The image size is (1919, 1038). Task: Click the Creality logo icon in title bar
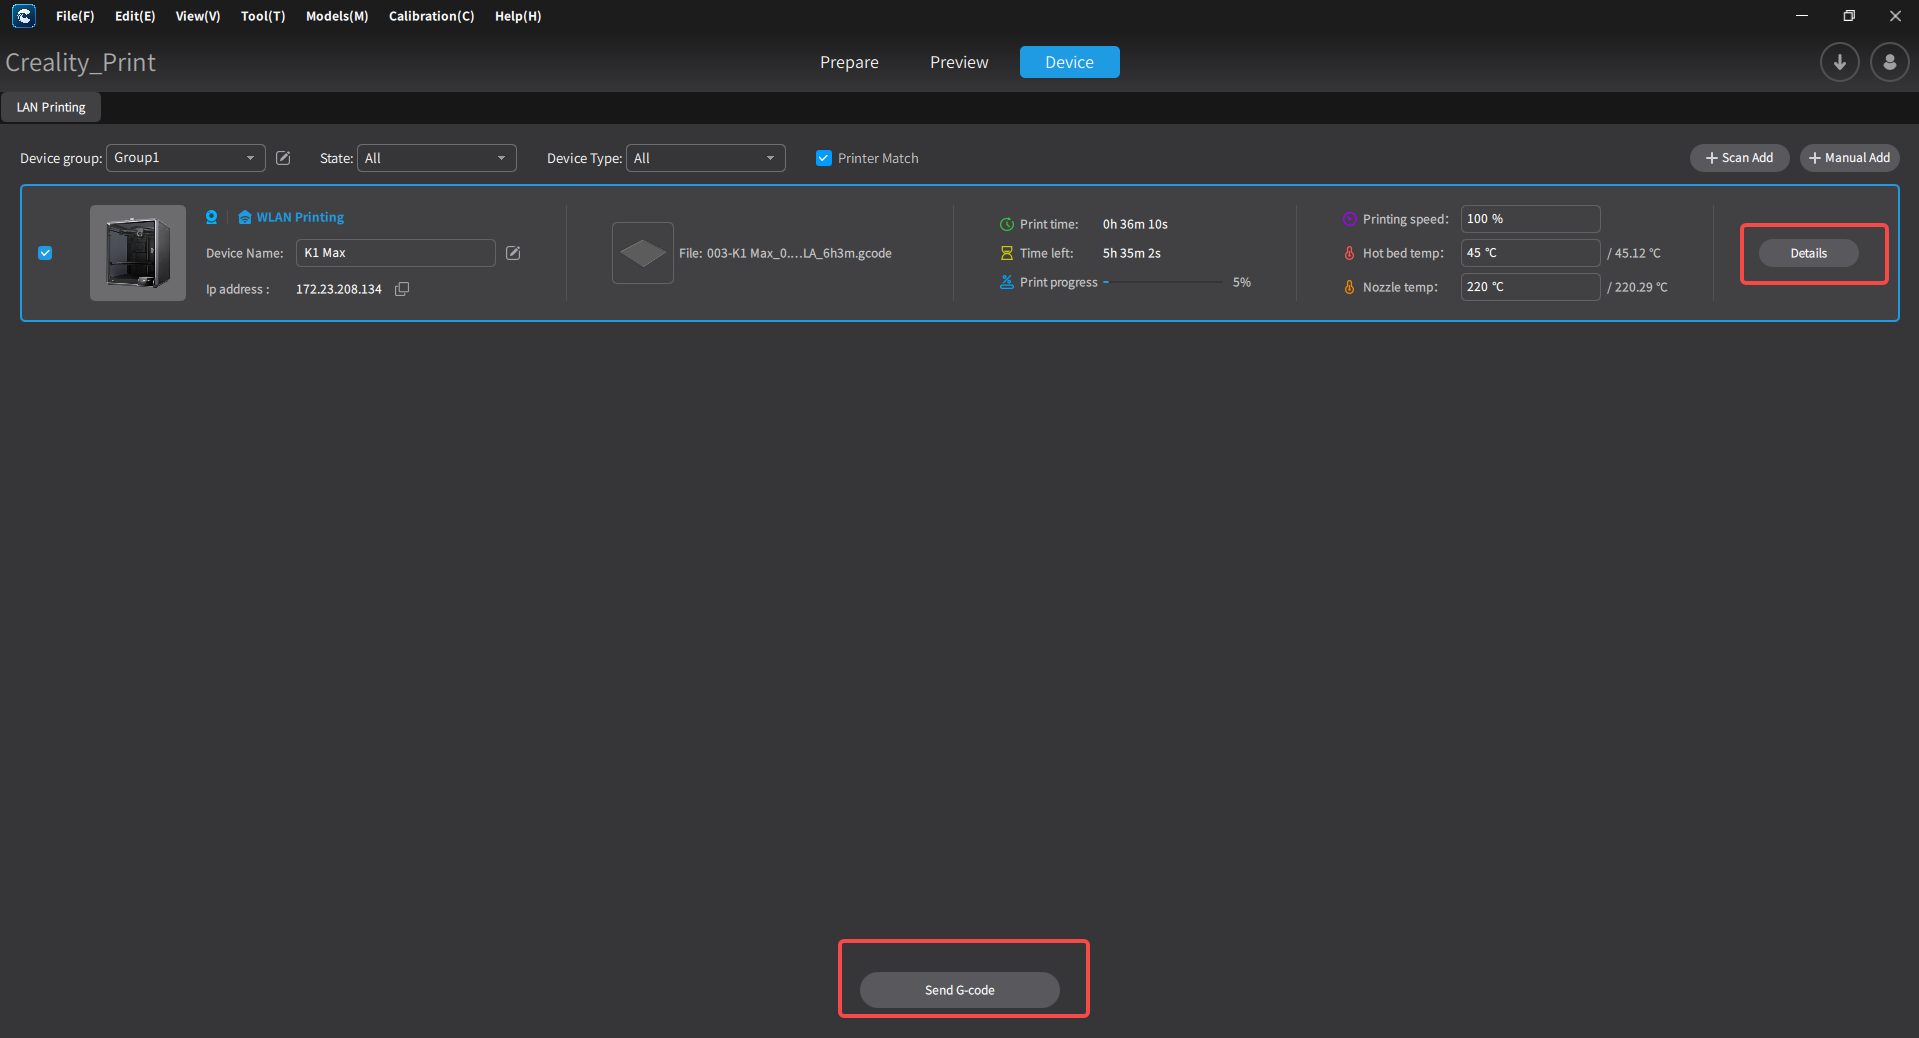[24, 16]
